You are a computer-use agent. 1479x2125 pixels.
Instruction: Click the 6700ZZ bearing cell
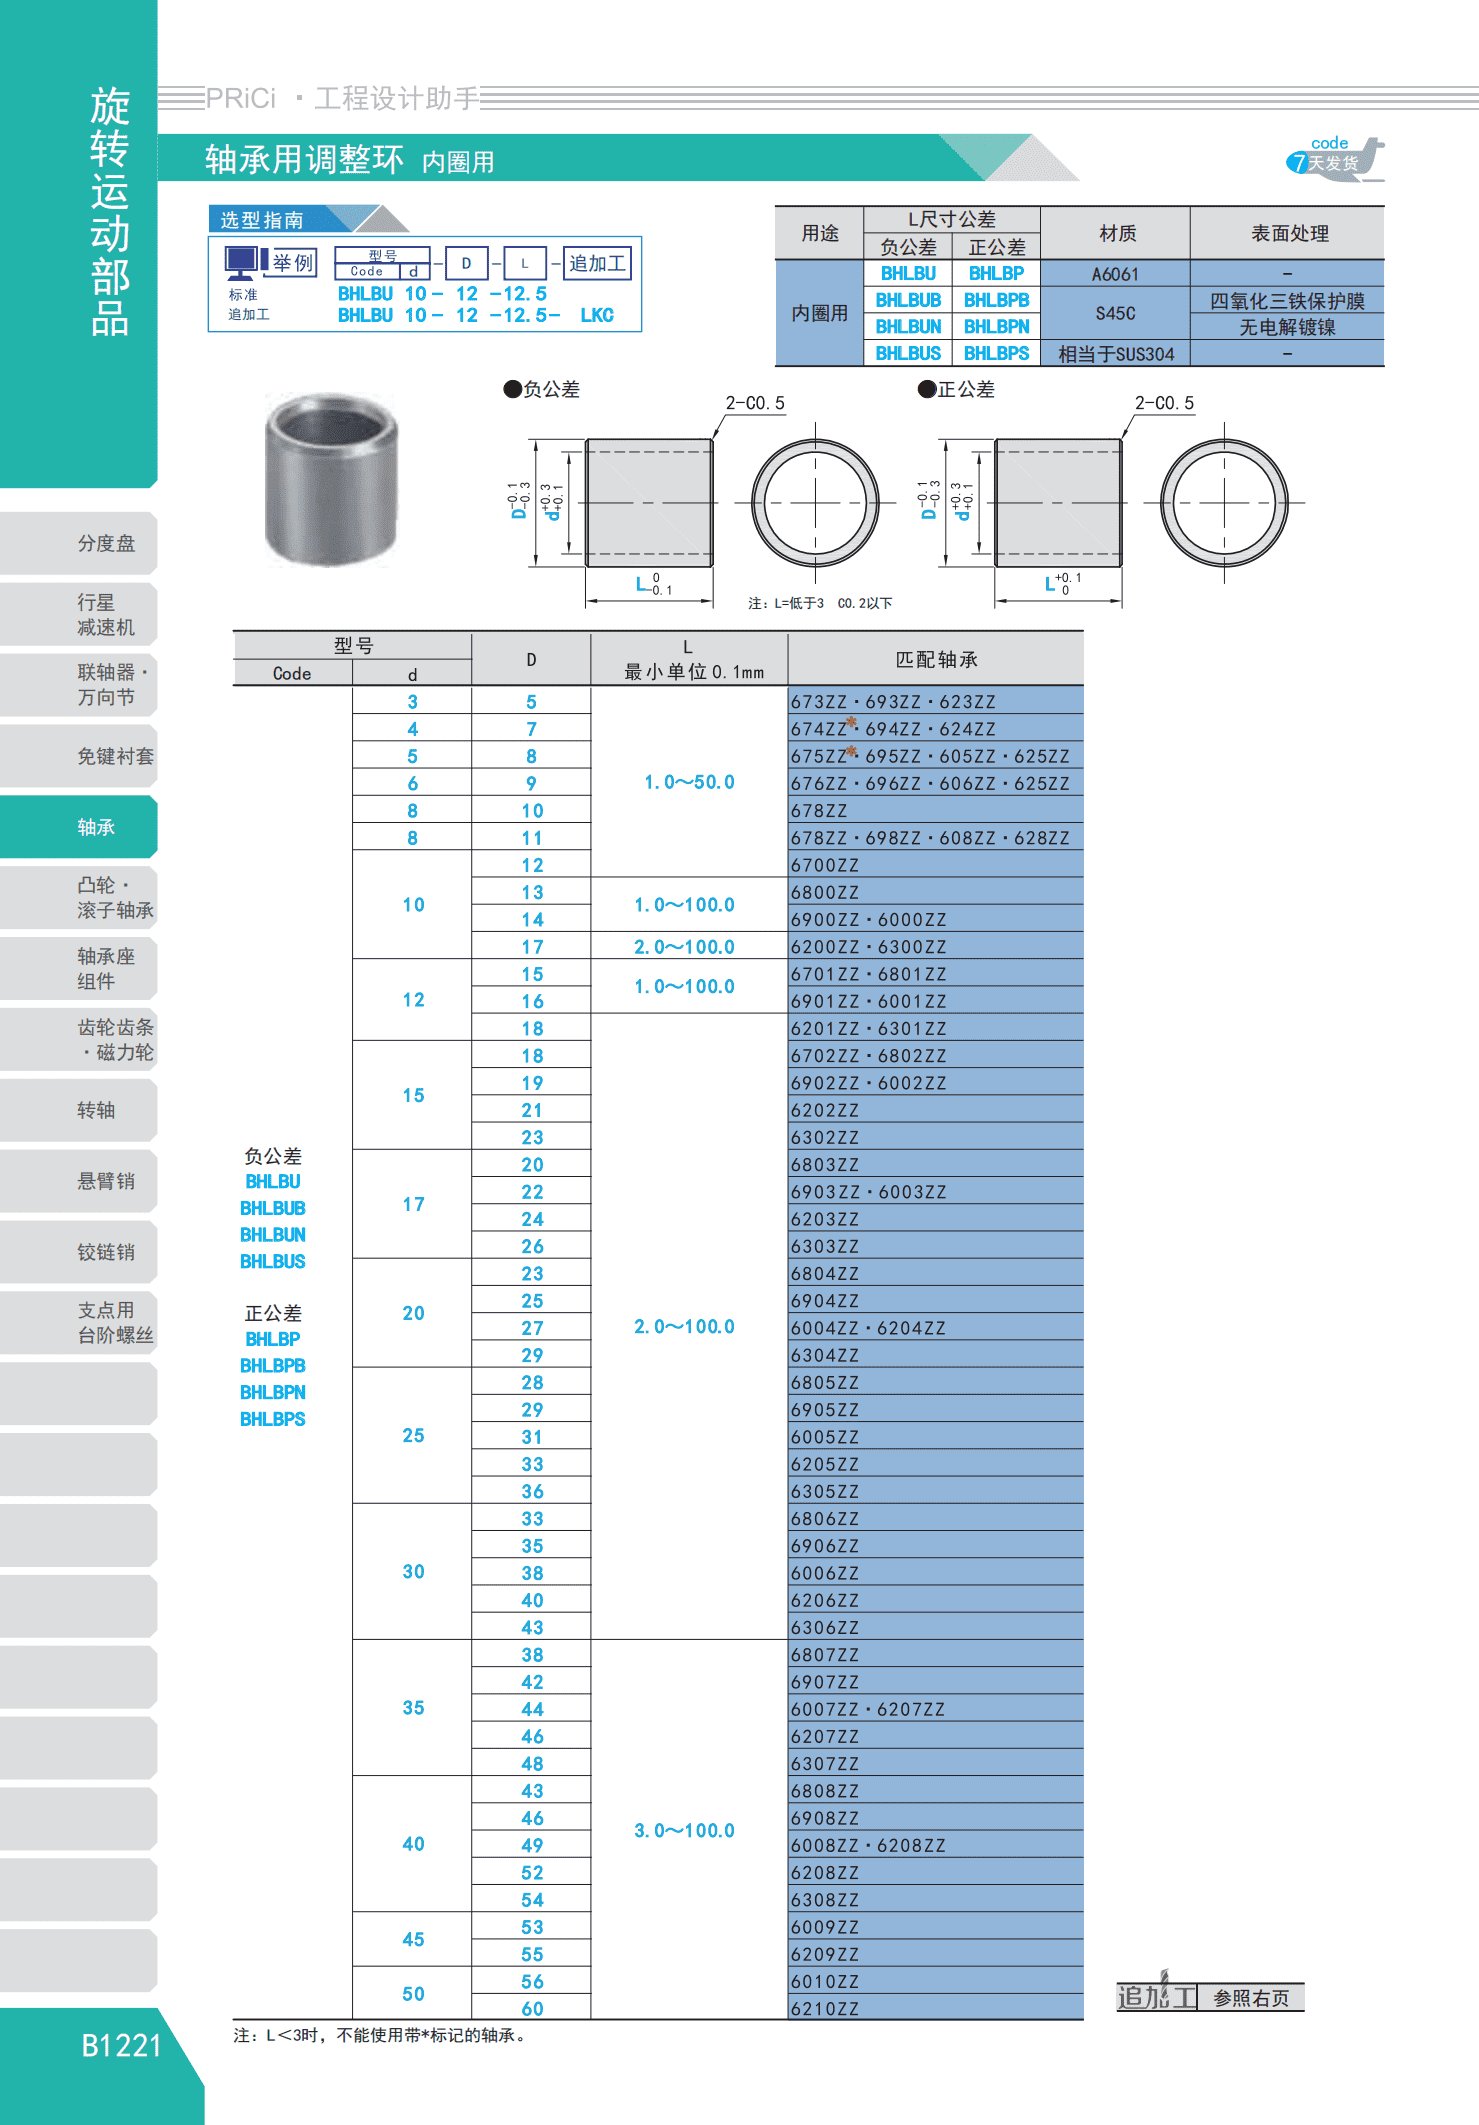[936, 864]
